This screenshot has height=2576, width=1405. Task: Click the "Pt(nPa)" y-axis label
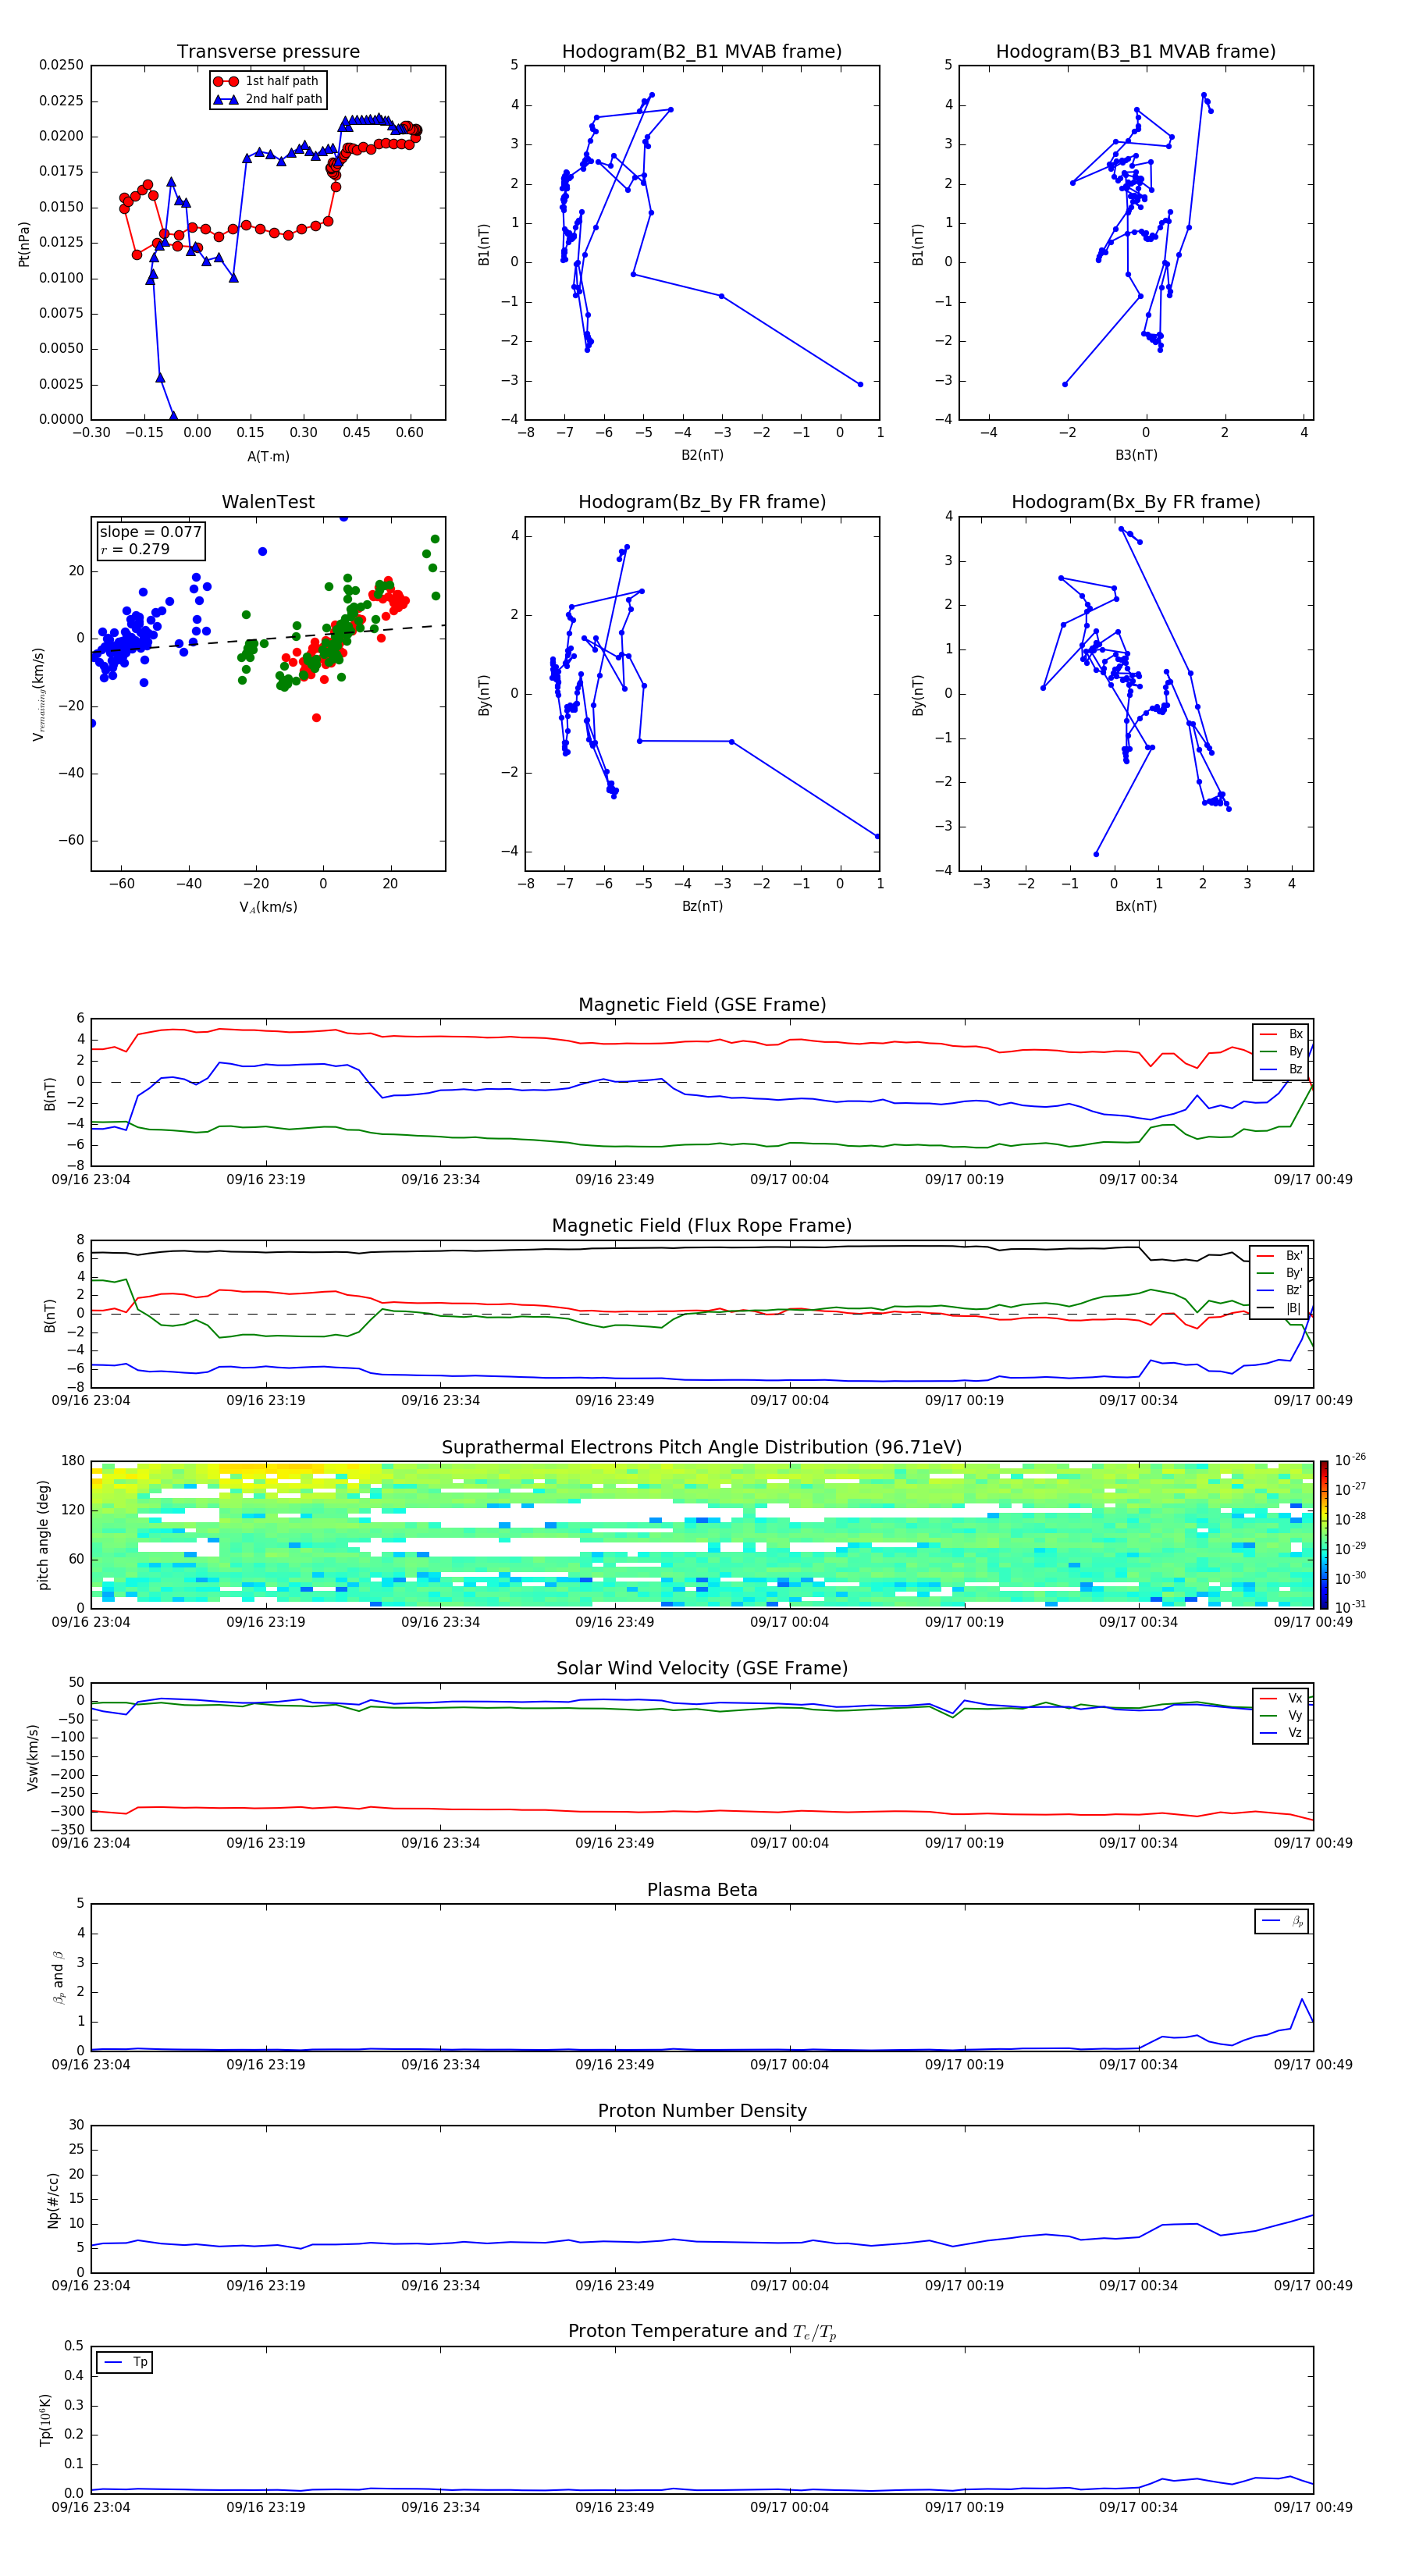tap(24, 243)
